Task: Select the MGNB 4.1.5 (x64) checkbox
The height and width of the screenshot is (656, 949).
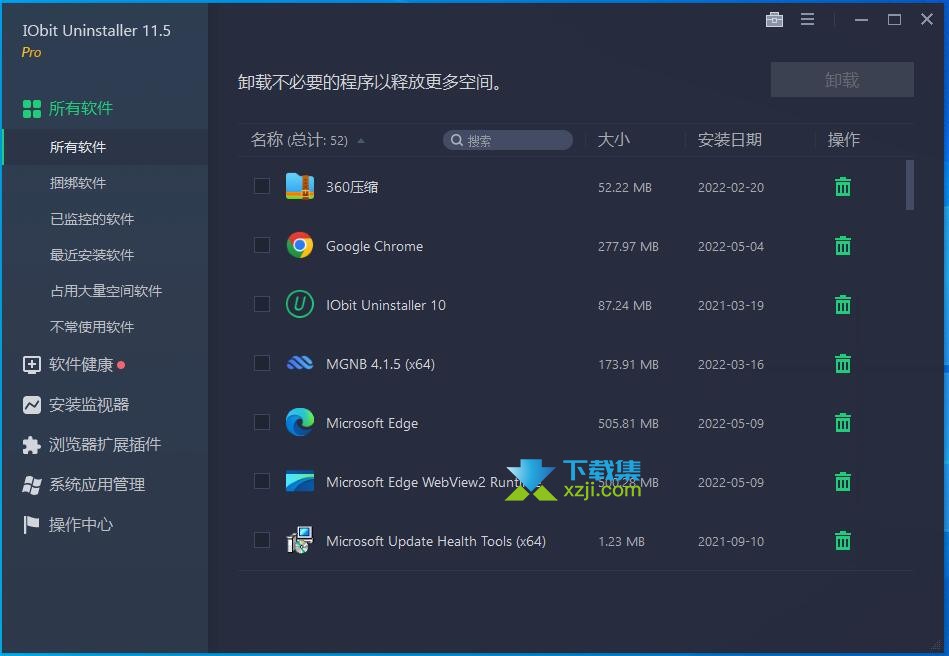Action: (262, 362)
